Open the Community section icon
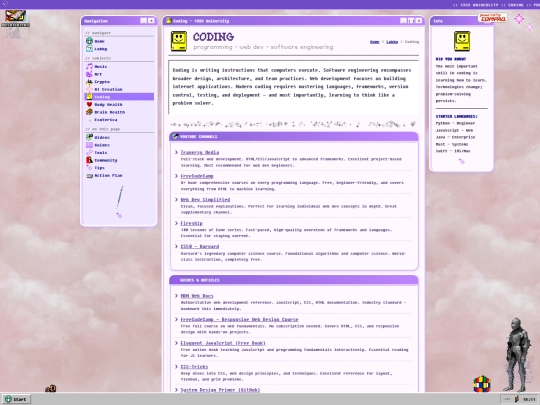The width and height of the screenshot is (540, 405). click(89, 160)
